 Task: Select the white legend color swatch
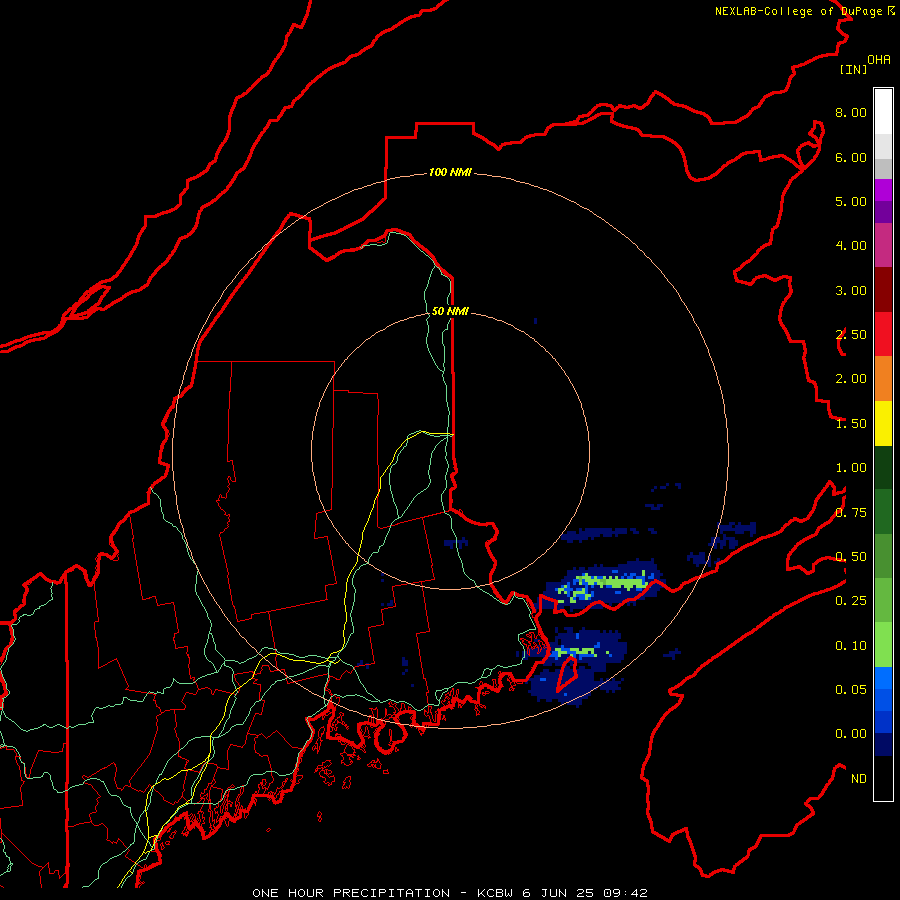(883, 112)
